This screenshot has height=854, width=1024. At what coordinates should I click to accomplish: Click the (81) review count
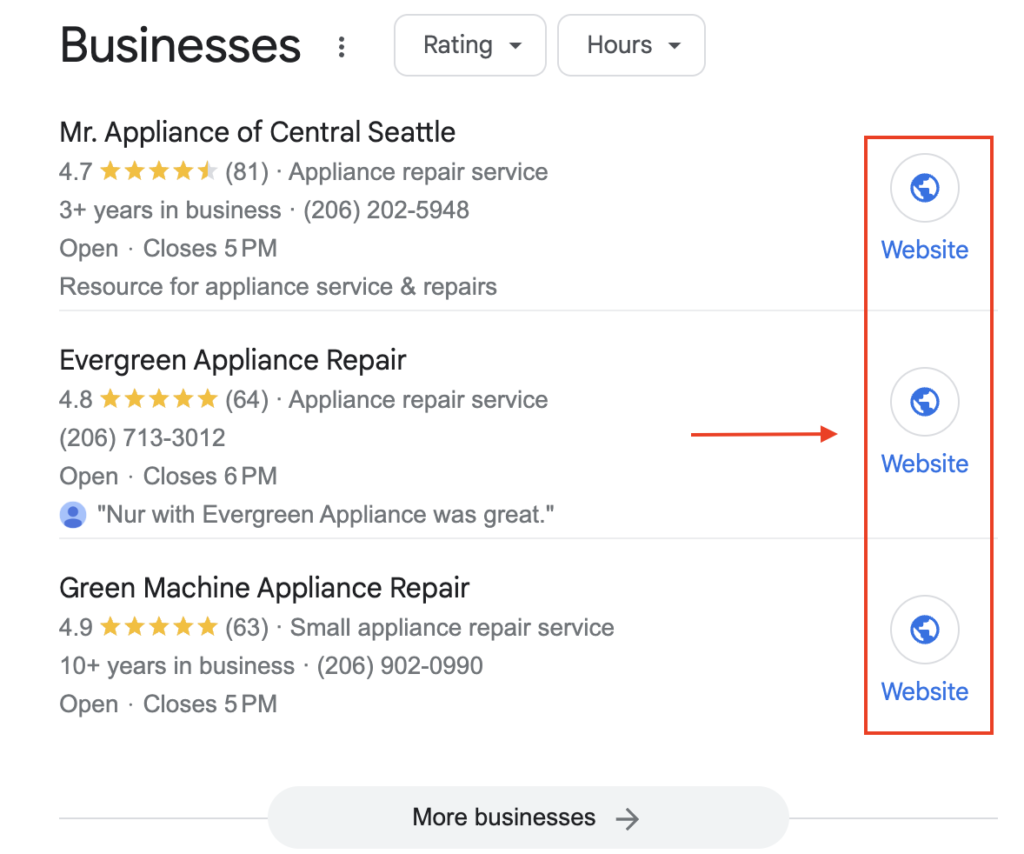[247, 172]
